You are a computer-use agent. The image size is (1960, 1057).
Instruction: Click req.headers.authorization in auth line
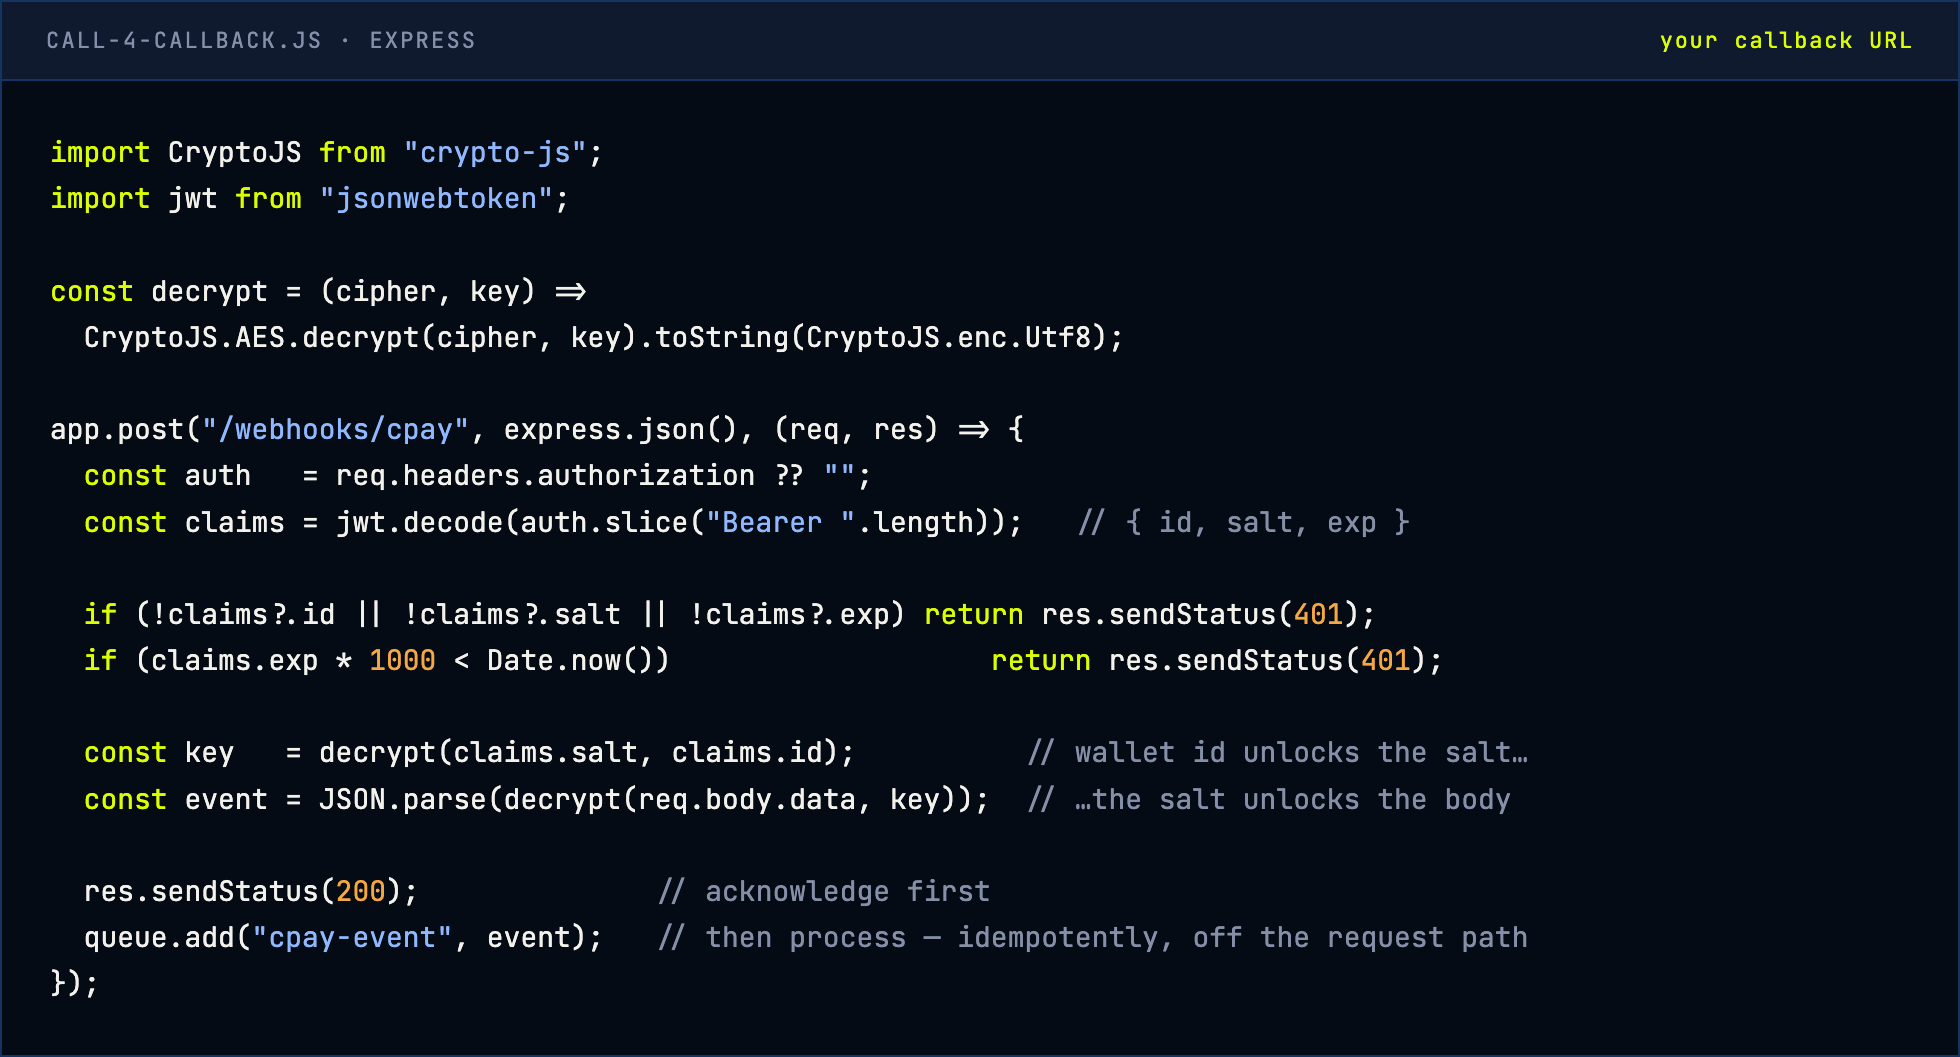click(545, 476)
